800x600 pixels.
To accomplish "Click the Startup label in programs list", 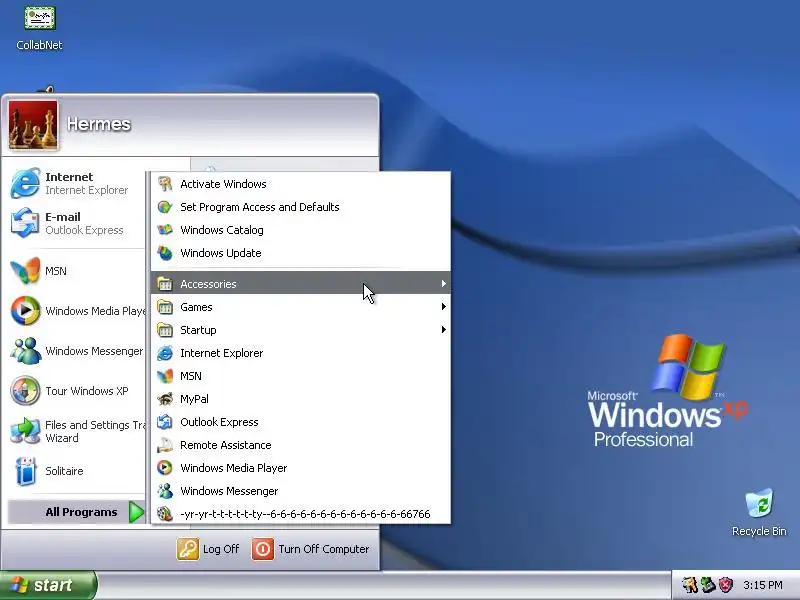I will pyautogui.click(x=198, y=330).
